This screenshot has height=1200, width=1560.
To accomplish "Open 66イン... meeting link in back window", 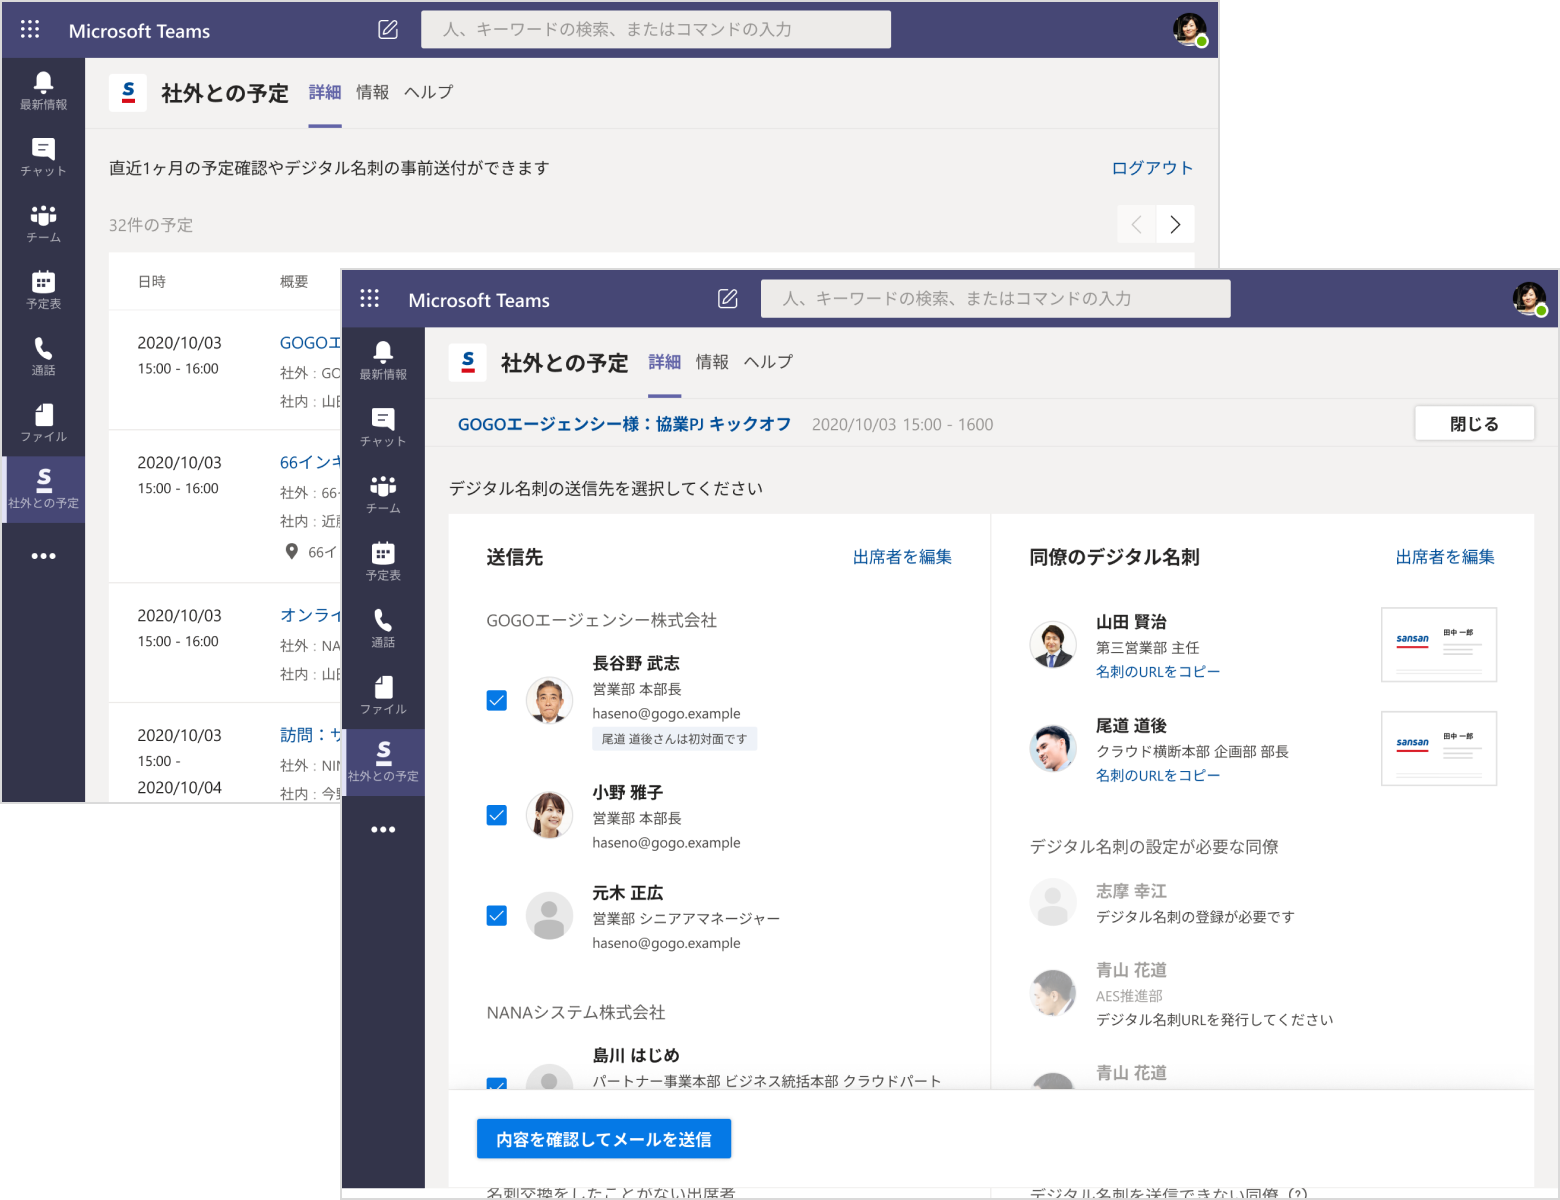I will 310,462.
